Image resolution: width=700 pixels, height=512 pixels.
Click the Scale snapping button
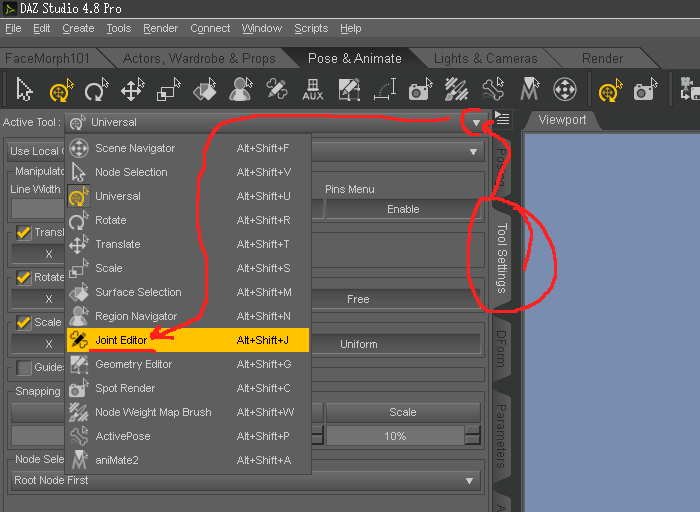[x=403, y=412]
